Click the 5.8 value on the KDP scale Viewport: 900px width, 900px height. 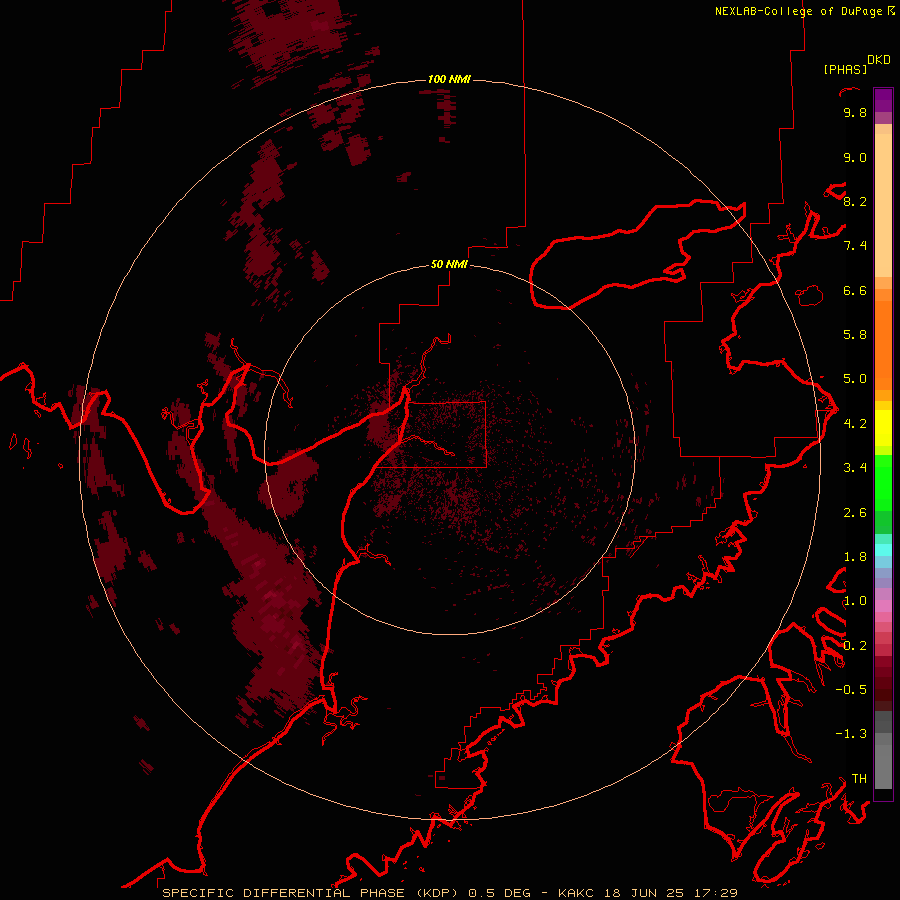coord(855,335)
